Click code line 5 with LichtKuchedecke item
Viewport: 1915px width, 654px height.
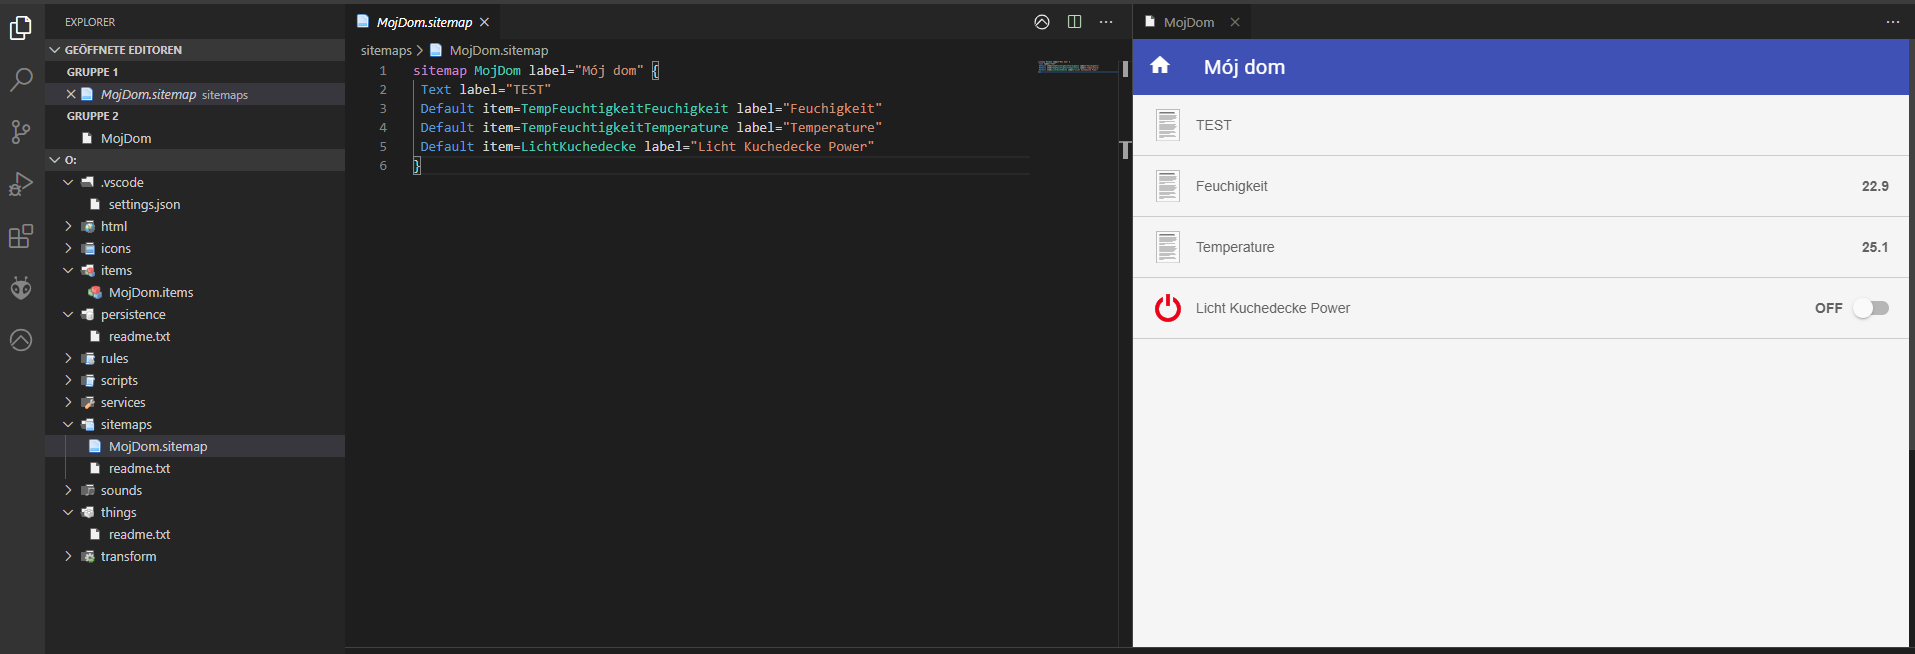tap(647, 146)
